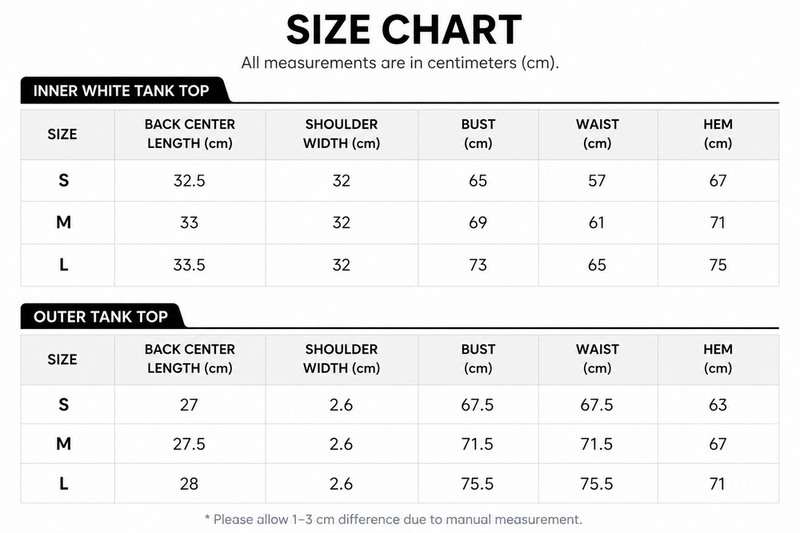Click outer tank BACK CENTER LENGTH header
The width and height of the screenshot is (800, 533).
(x=190, y=359)
